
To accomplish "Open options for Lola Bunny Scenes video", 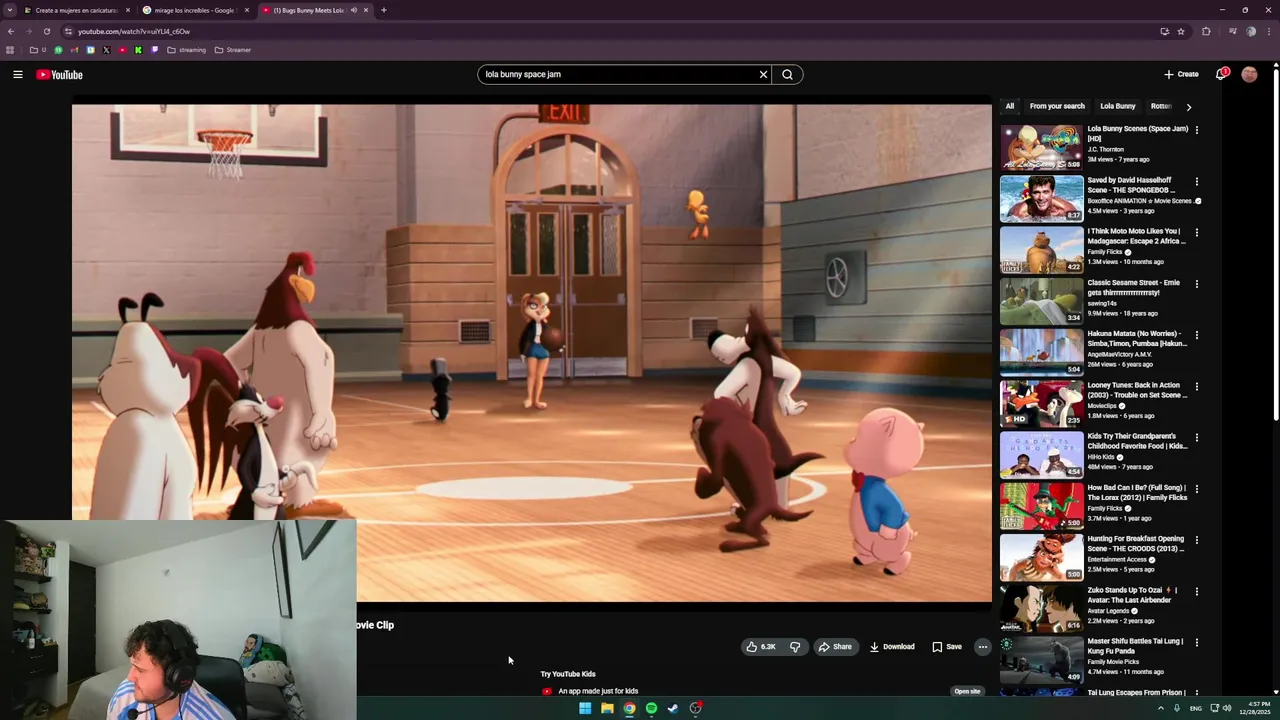I will (x=1196, y=130).
